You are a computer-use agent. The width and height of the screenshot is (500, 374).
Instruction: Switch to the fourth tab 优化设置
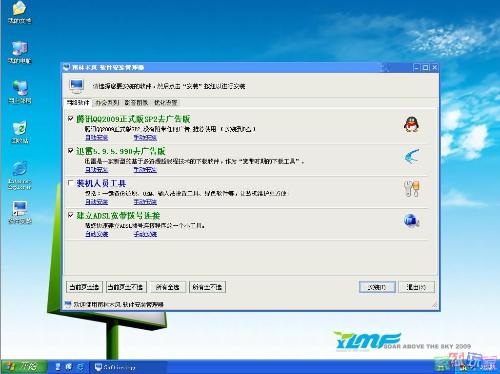coord(165,103)
